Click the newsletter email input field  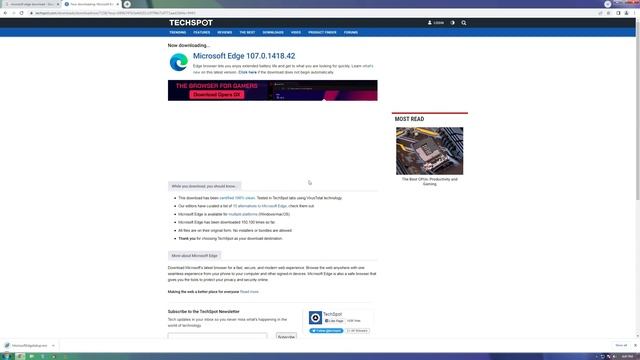tap(218, 336)
